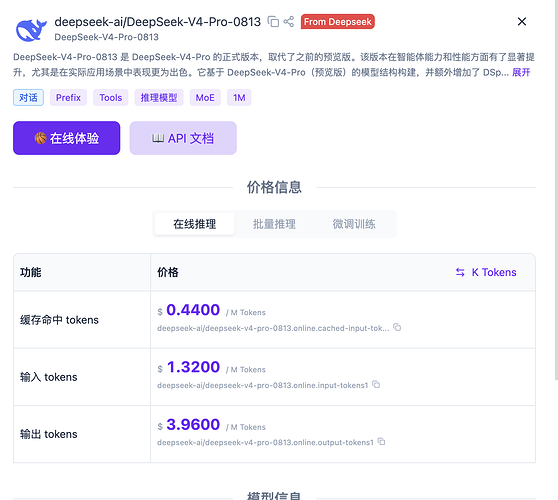Open the API 文档 button
The image size is (558, 500).
[x=183, y=138]
